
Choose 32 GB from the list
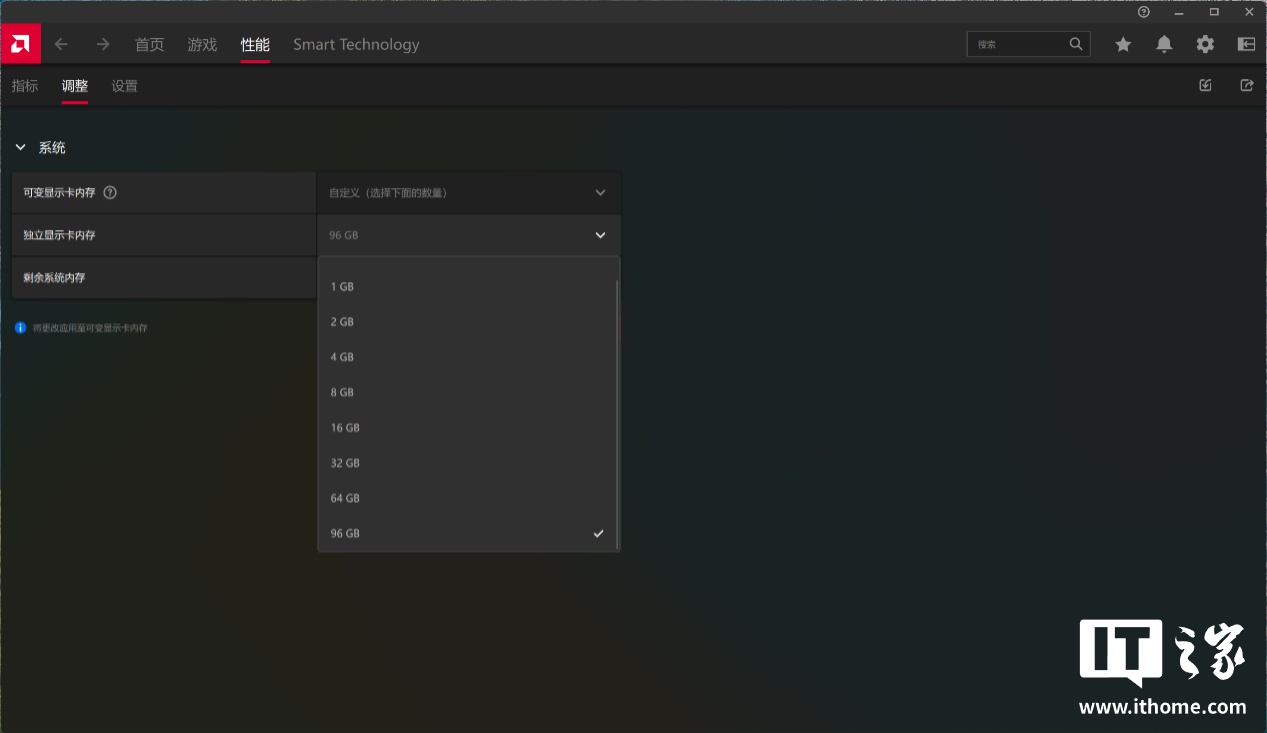(x=468, y=463)
